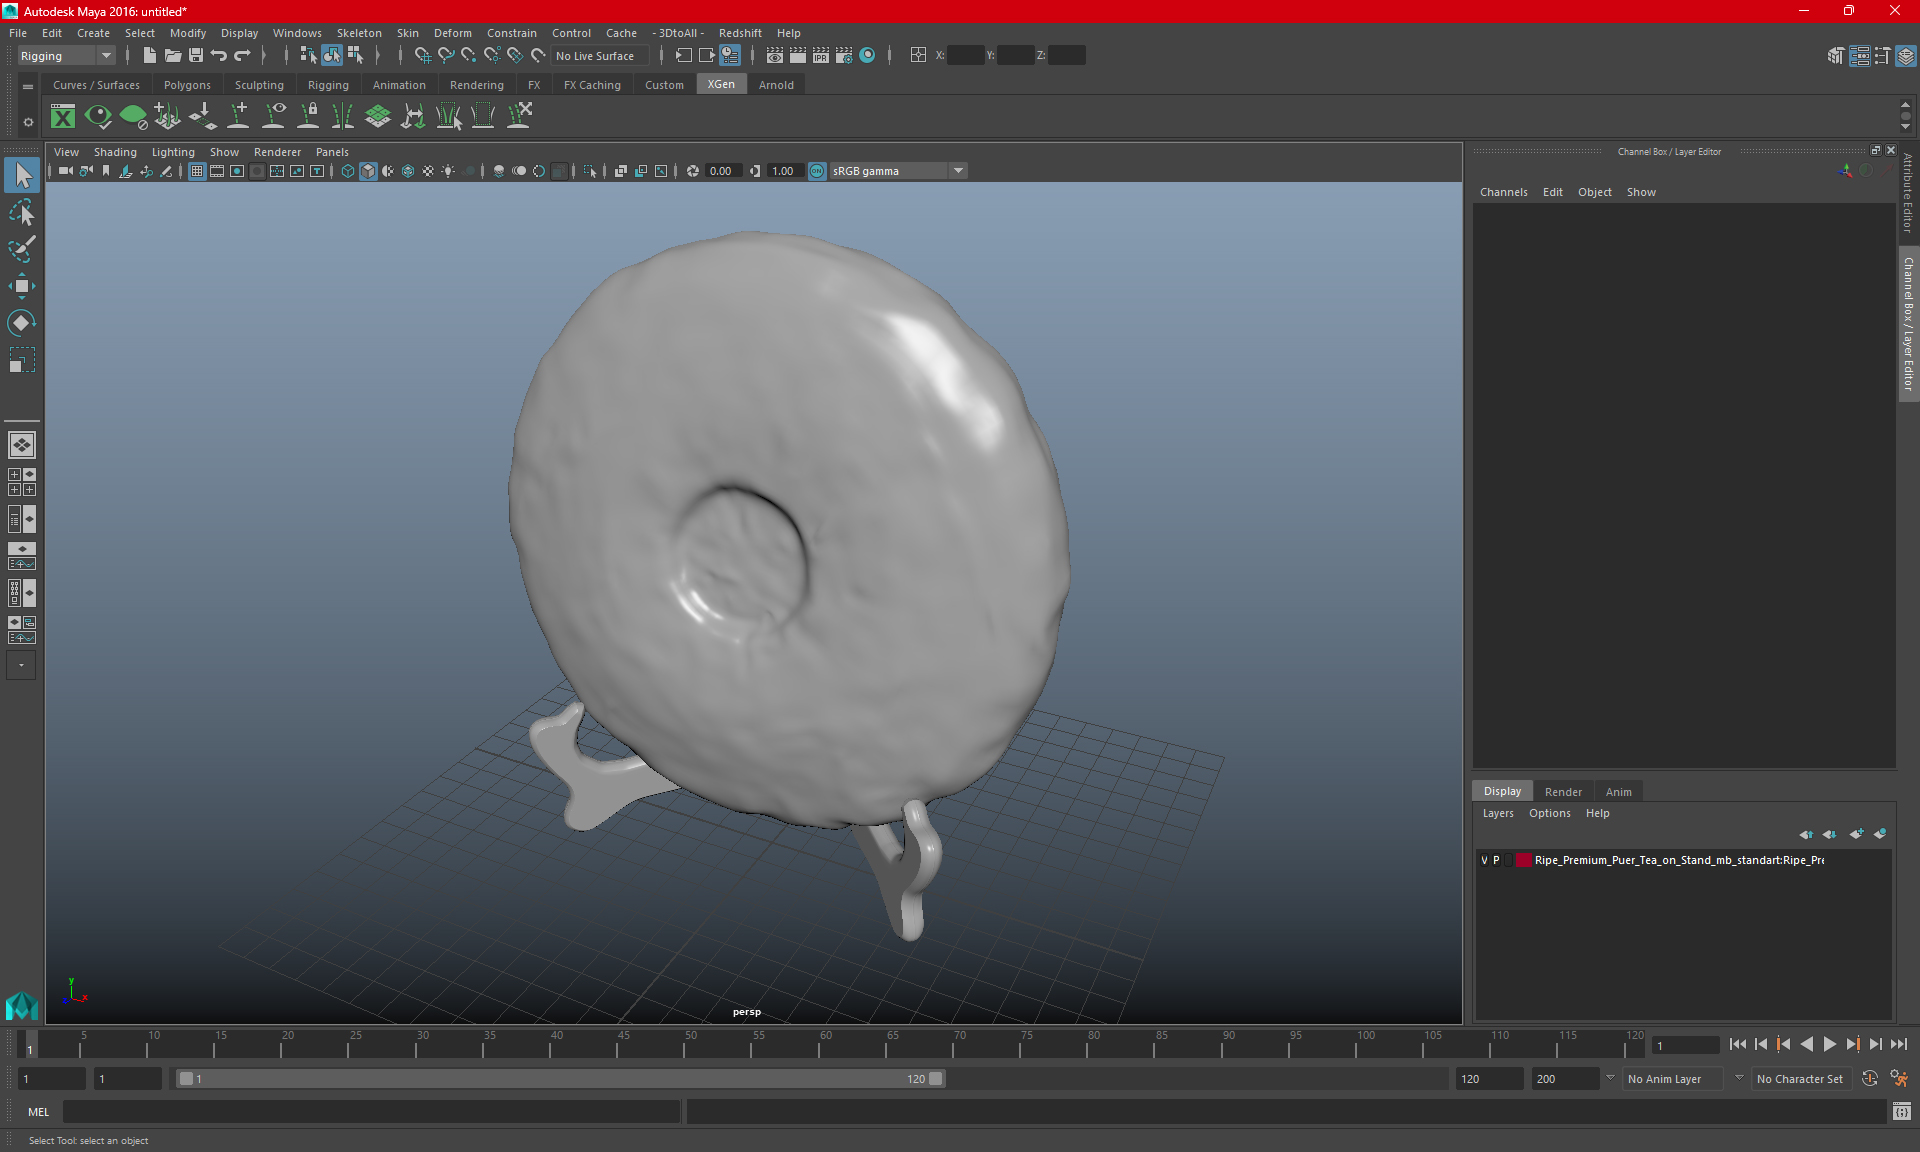The height and width of the screenshot is (1152, 1920).
Task: Toggle layer playback P box
Action: 1496,860
